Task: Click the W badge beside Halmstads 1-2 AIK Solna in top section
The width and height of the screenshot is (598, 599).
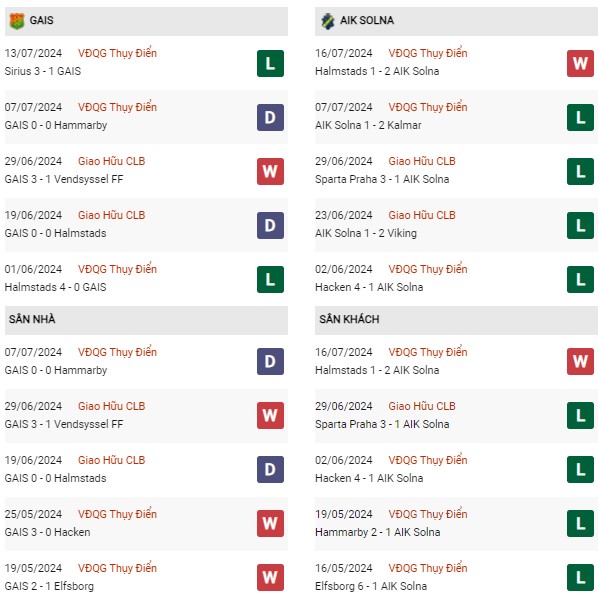Action: click(580, 63)
